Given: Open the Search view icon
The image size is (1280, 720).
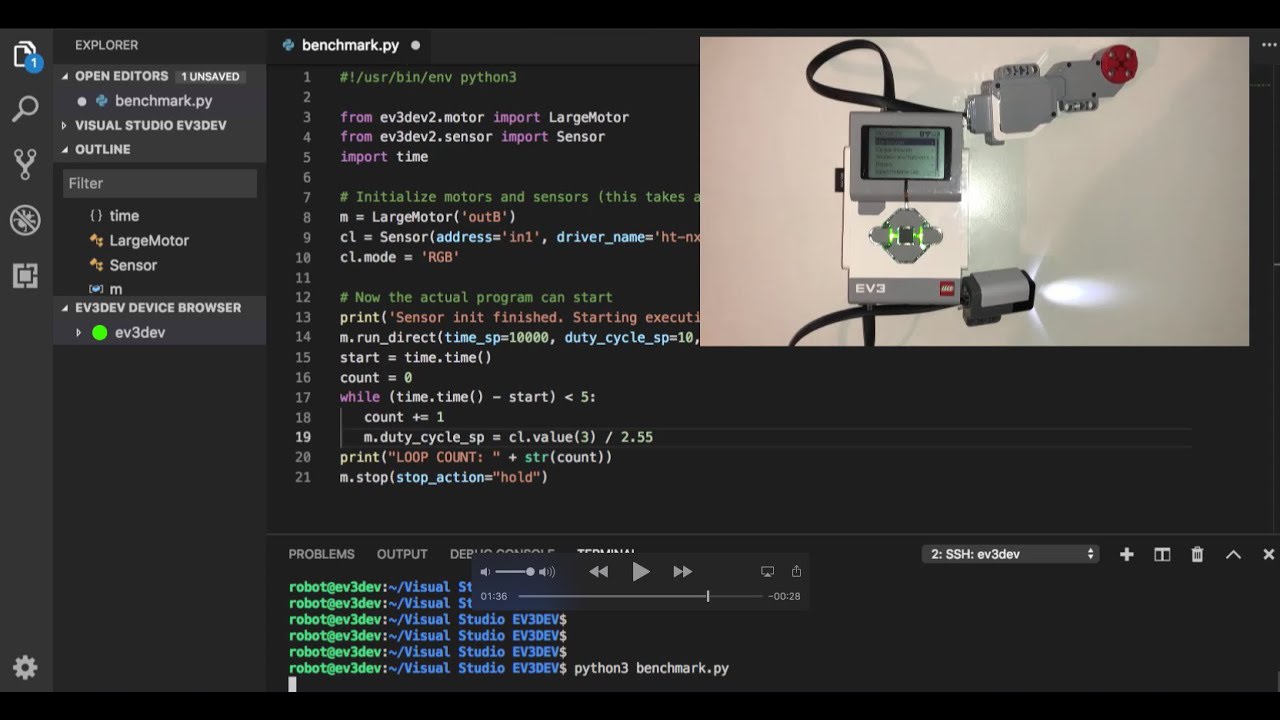Looking at the screenshot, I should [x=25, y=109].
